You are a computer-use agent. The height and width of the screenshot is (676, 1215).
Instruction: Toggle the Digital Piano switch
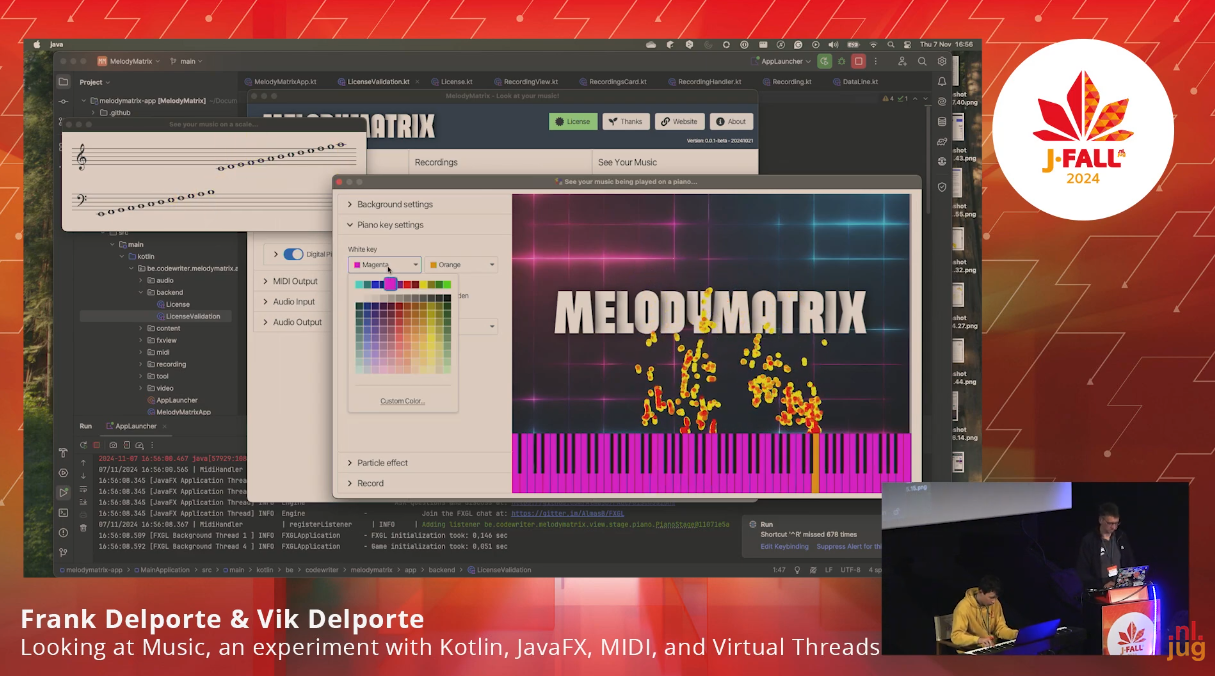[293, 254]
